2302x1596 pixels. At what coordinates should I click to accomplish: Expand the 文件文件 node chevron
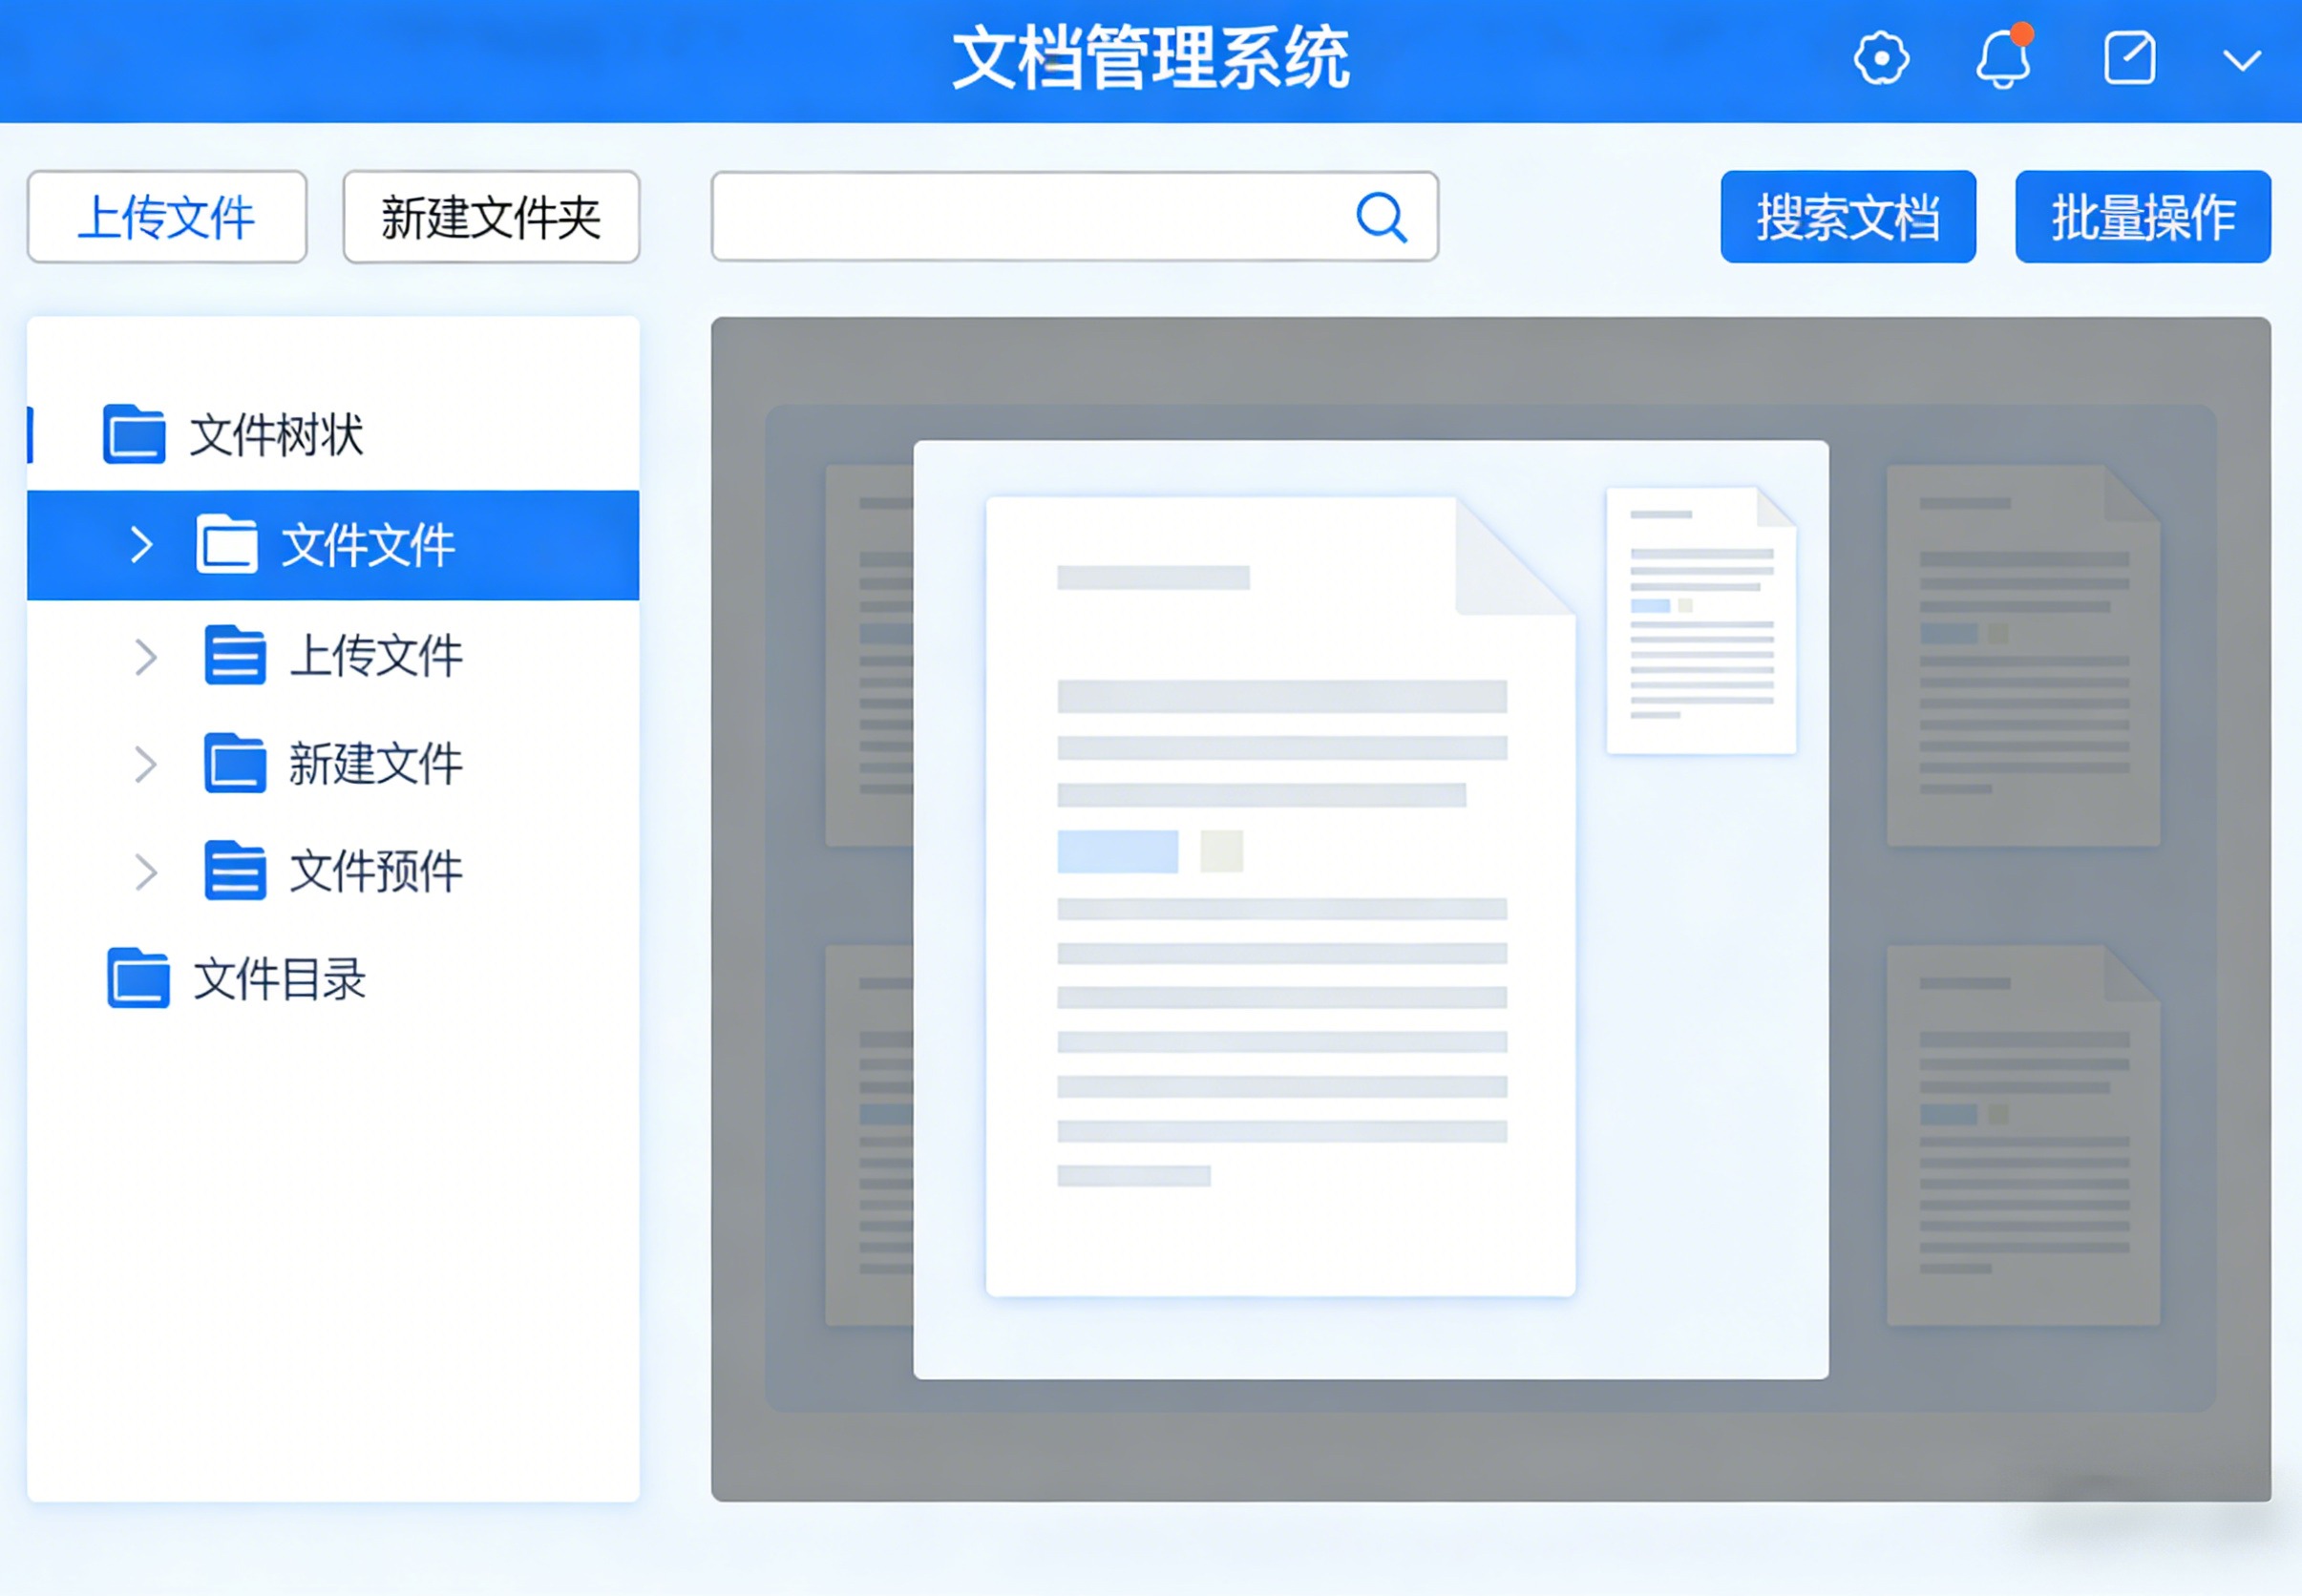(142, 545)
